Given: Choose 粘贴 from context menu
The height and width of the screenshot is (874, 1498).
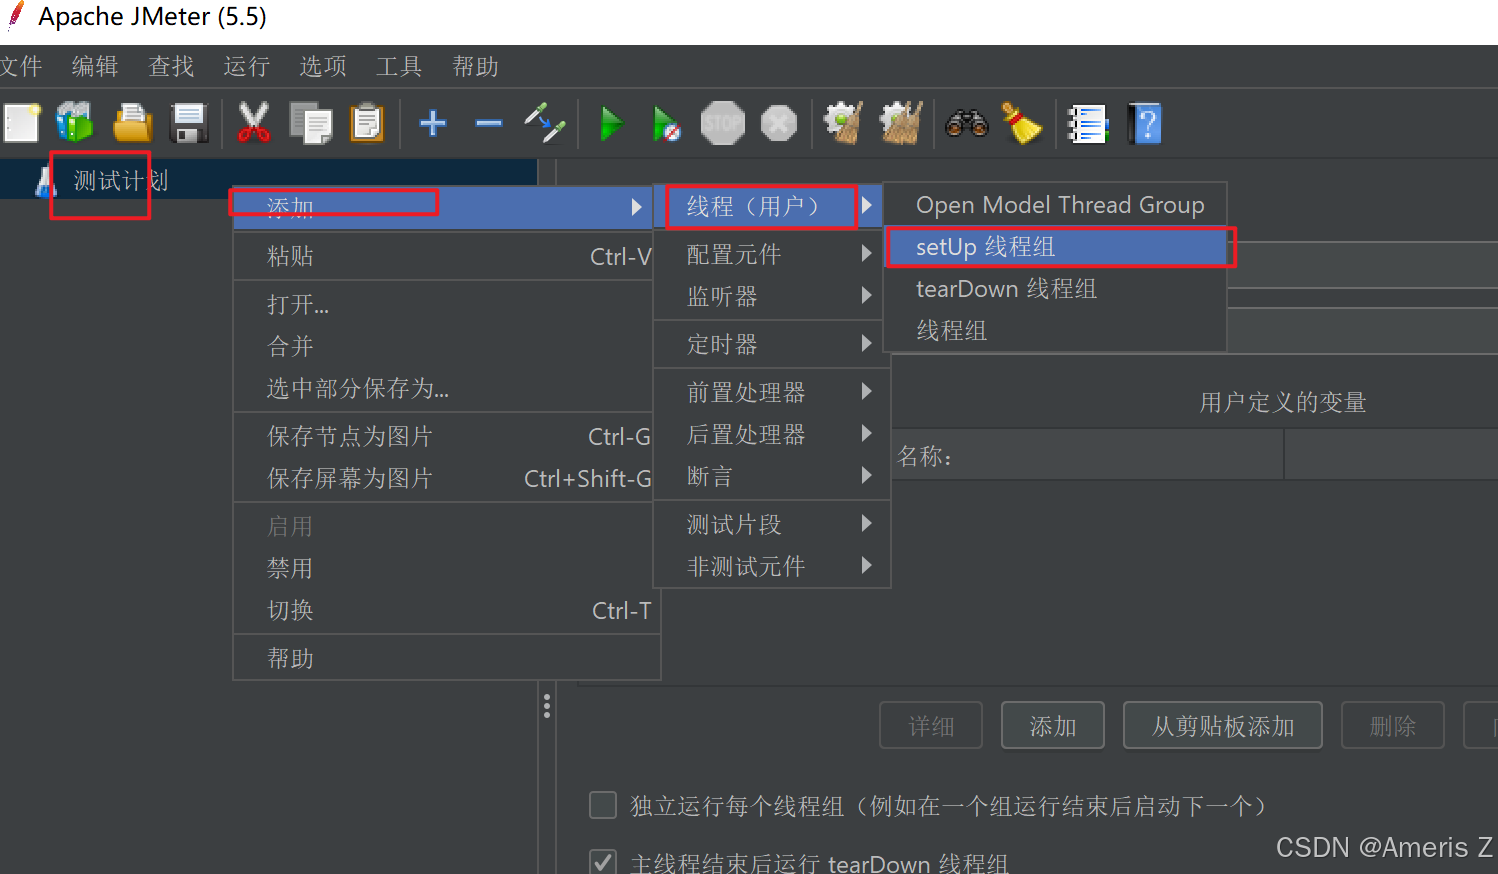Looking at the screenshot, I should [444, 256].
